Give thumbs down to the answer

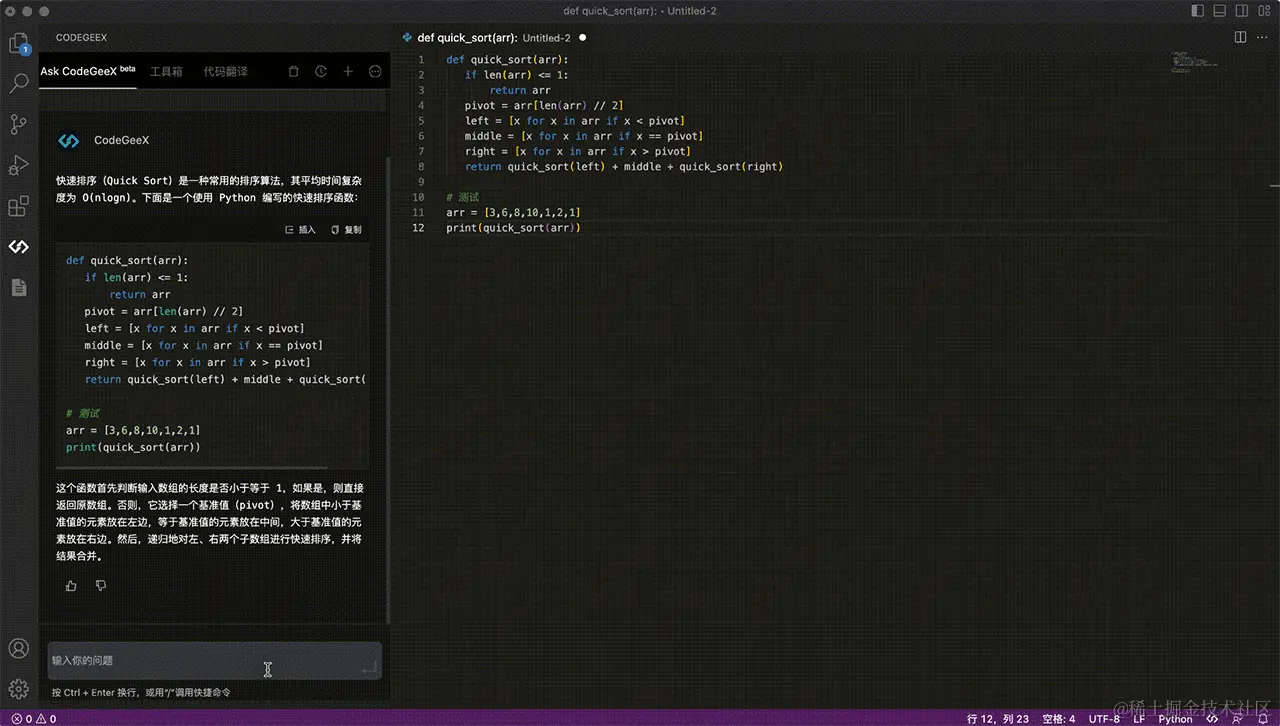101,586
